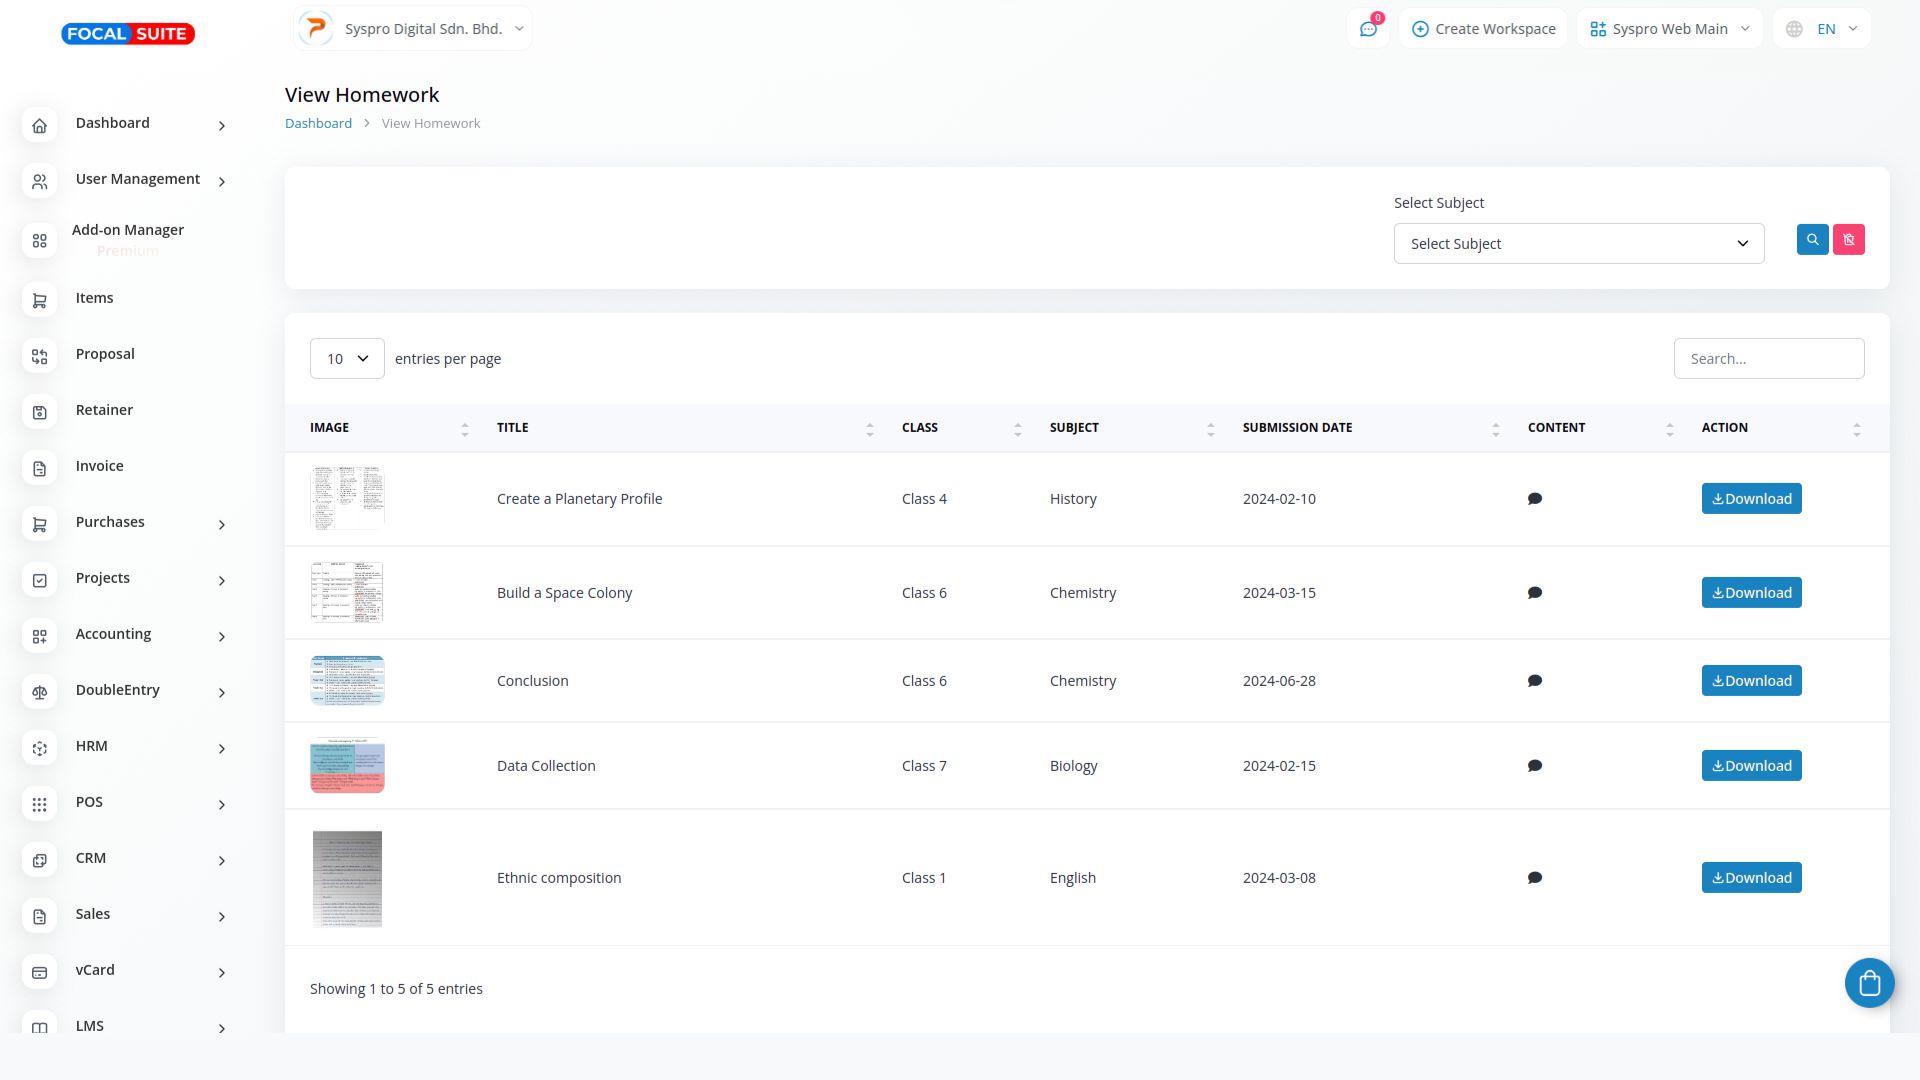
Task: Click the Dashboard breadcrumb link
Action: coord(318,124)
